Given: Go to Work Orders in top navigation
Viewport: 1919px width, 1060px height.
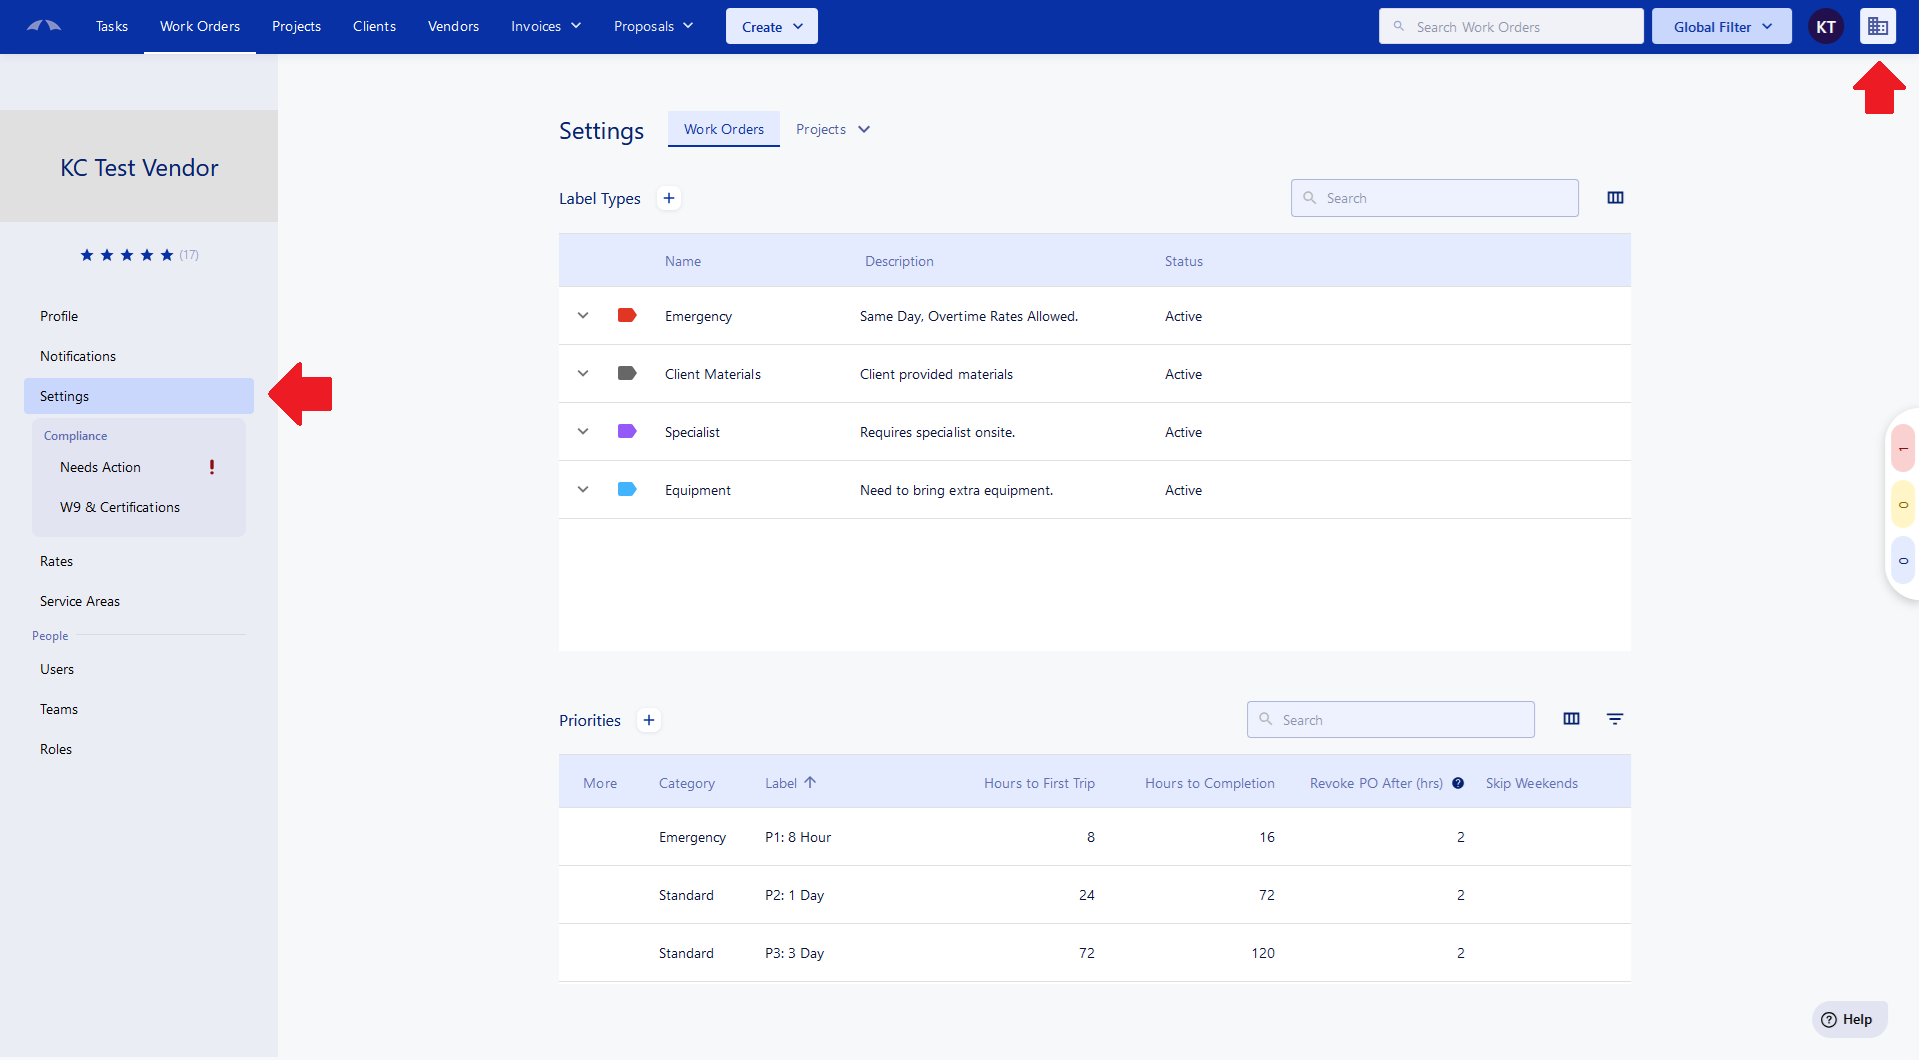Looking at the screenshot, I should coord(200,27).
